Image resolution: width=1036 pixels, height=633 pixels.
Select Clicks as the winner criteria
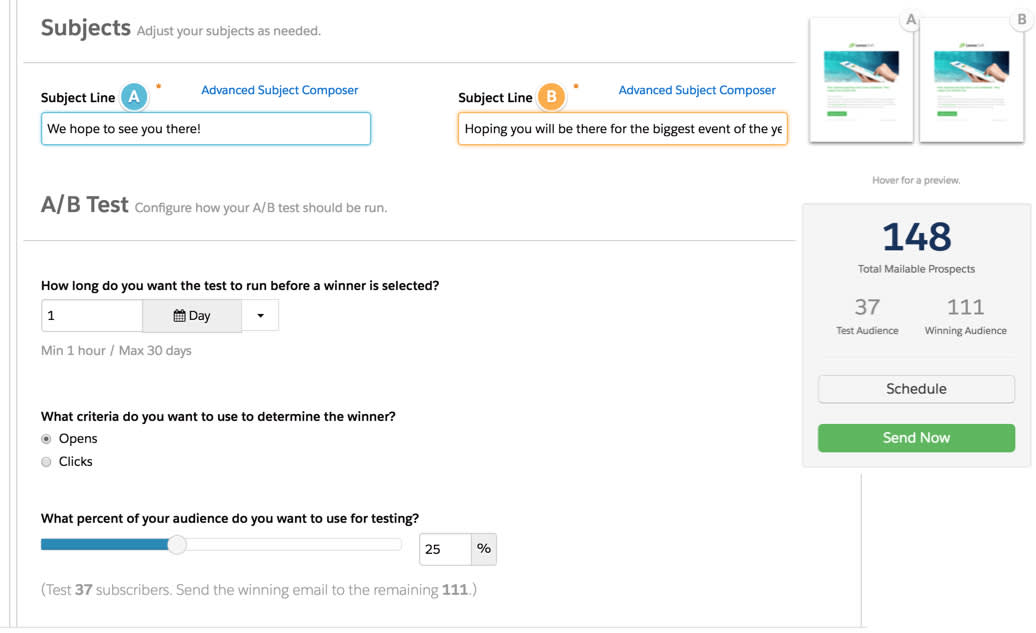point(45,461)
